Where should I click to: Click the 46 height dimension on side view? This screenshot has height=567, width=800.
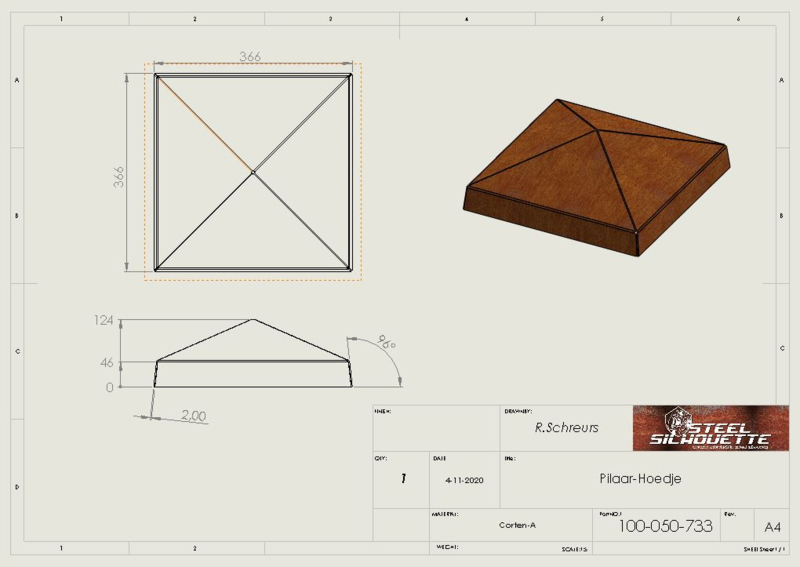pyautogui.click(x=107, y=363)
